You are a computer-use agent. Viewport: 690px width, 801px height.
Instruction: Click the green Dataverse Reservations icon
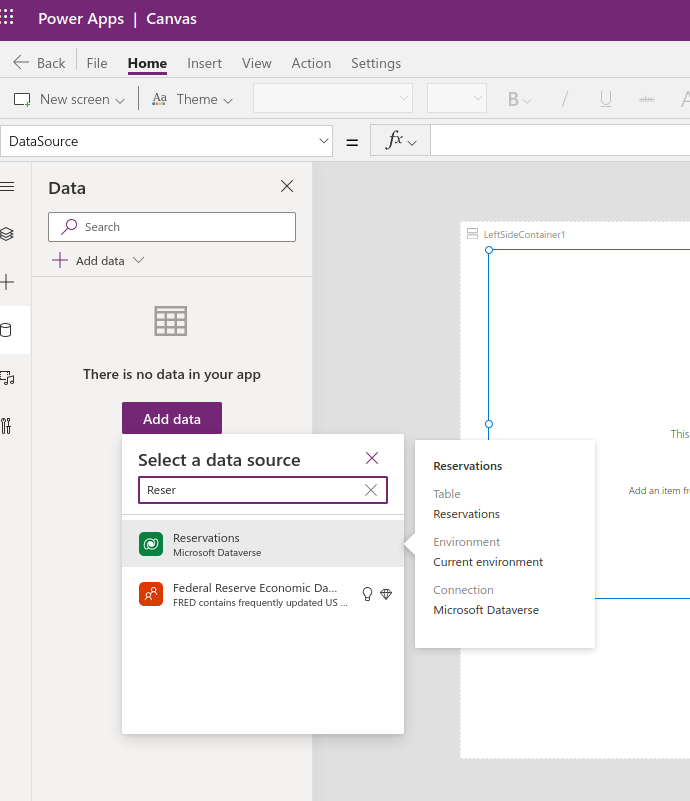point(151,544)
